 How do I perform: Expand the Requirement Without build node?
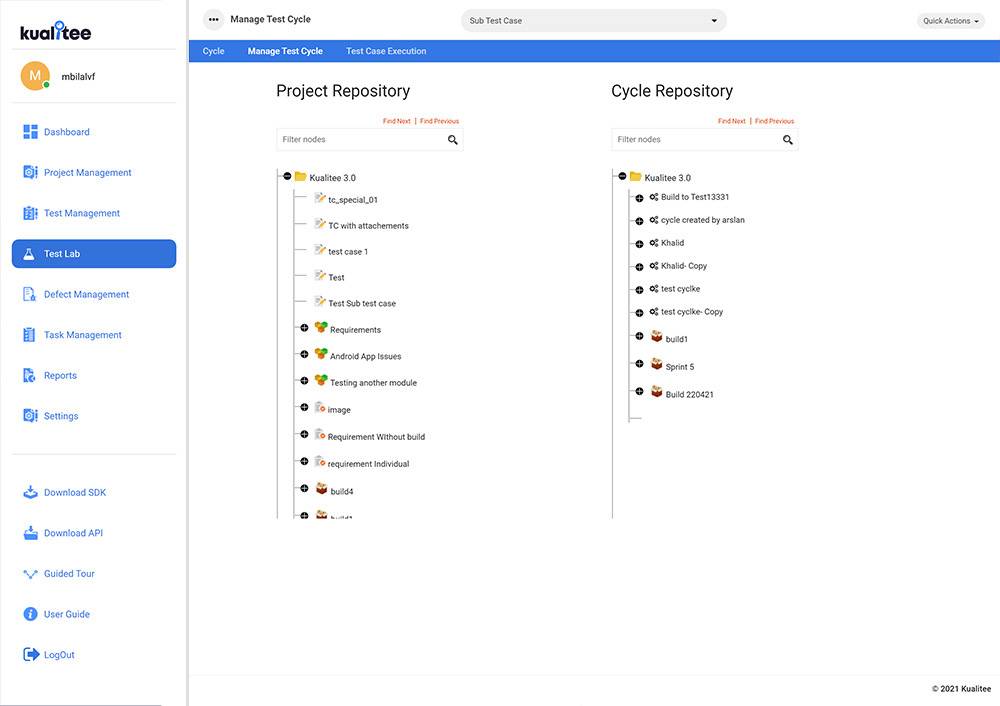point(304,434)
